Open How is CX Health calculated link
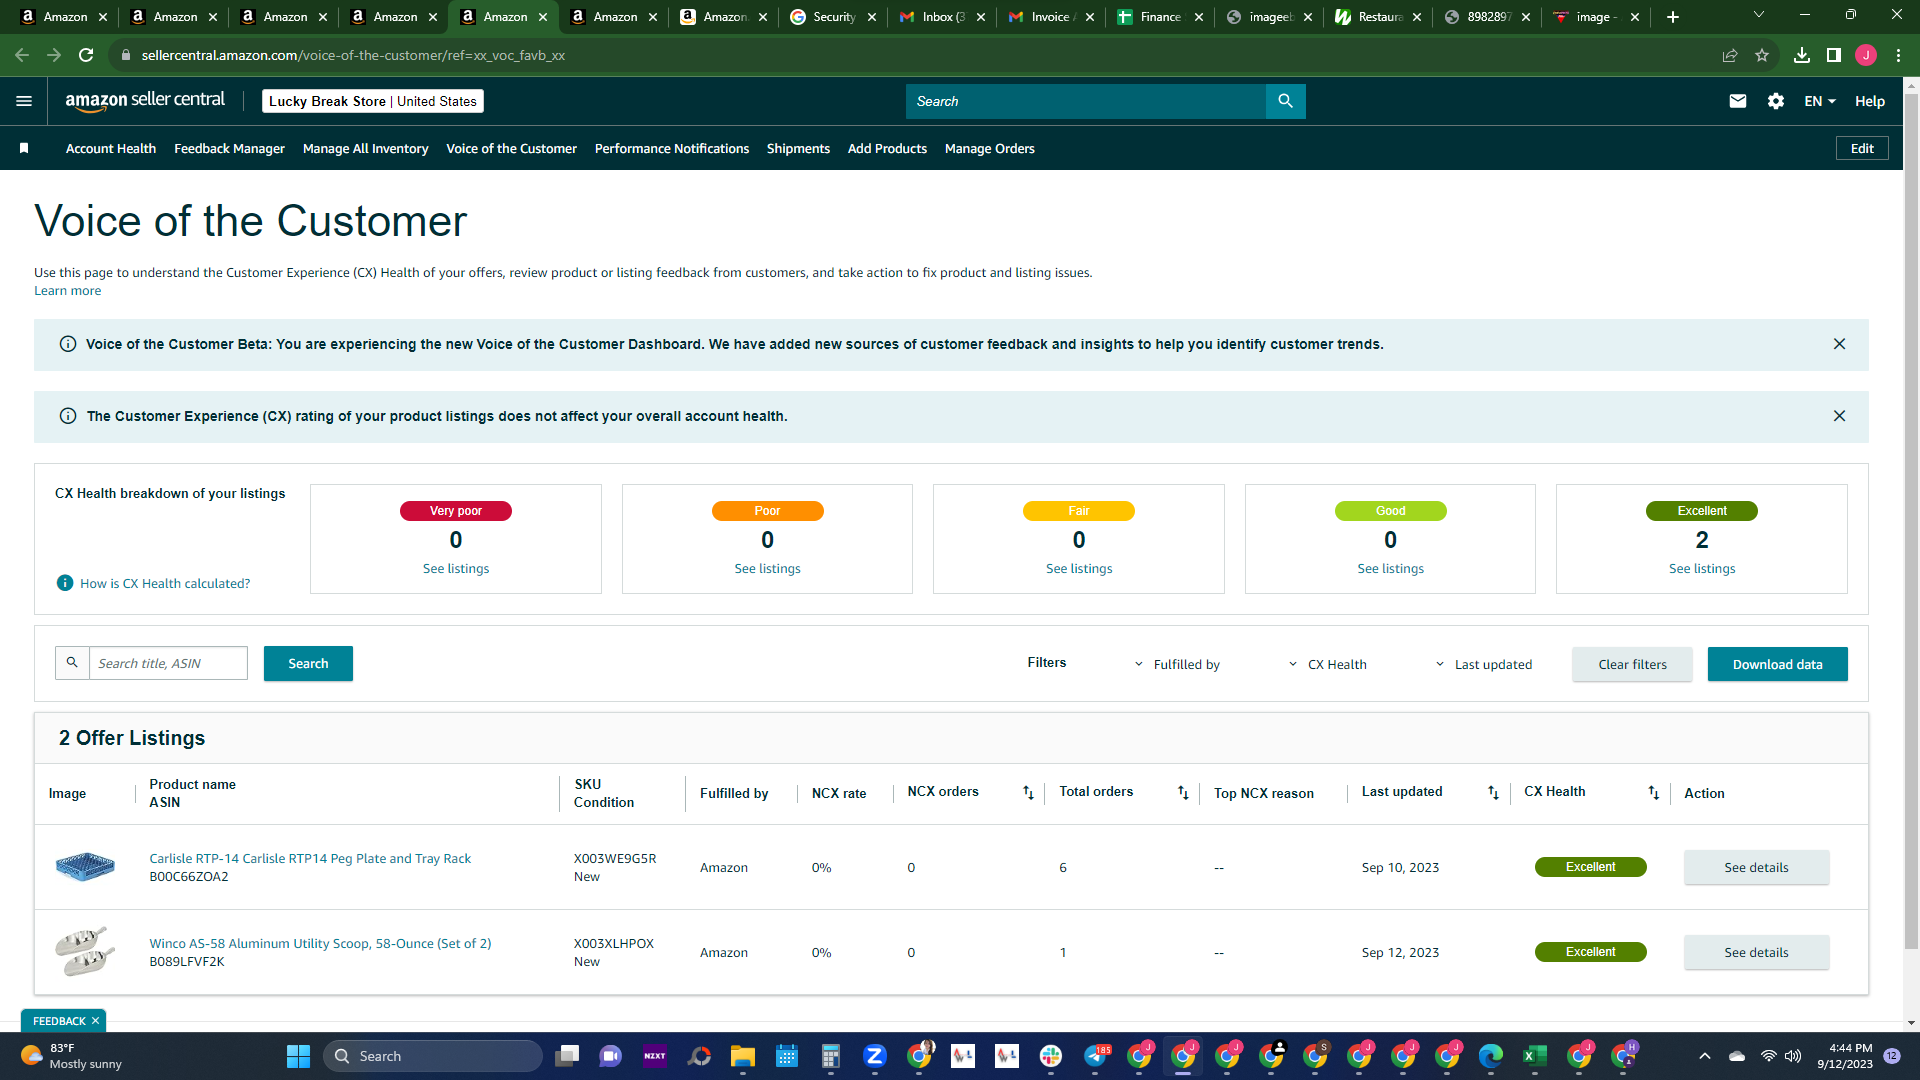1920x1080 pixels. (165, 583)
